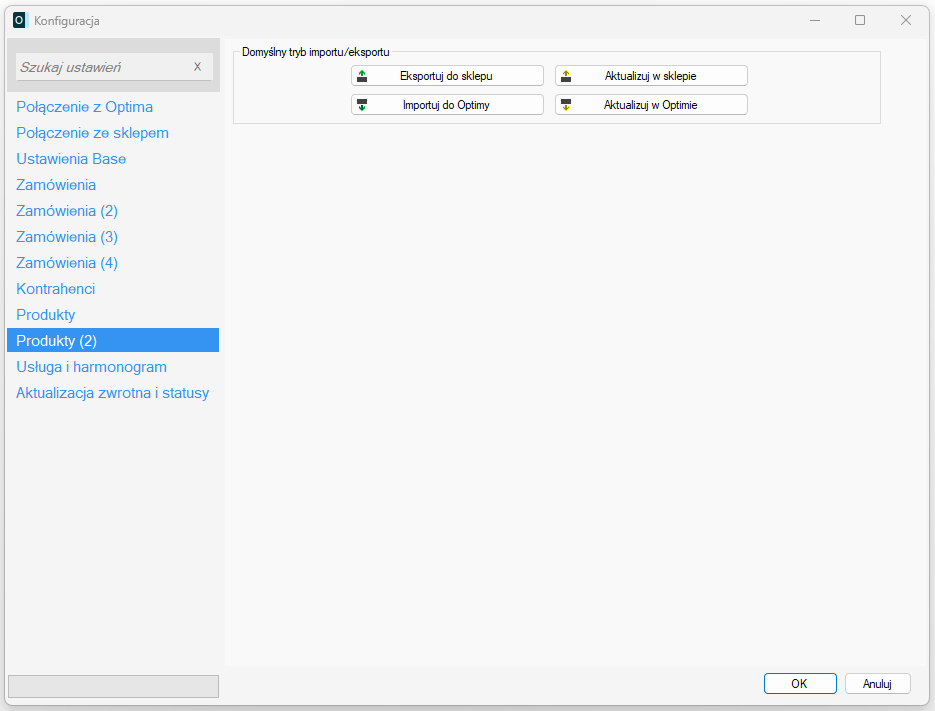Open the Kontrahenci settings
Screen dimensions: 935x711
[56, 289]
